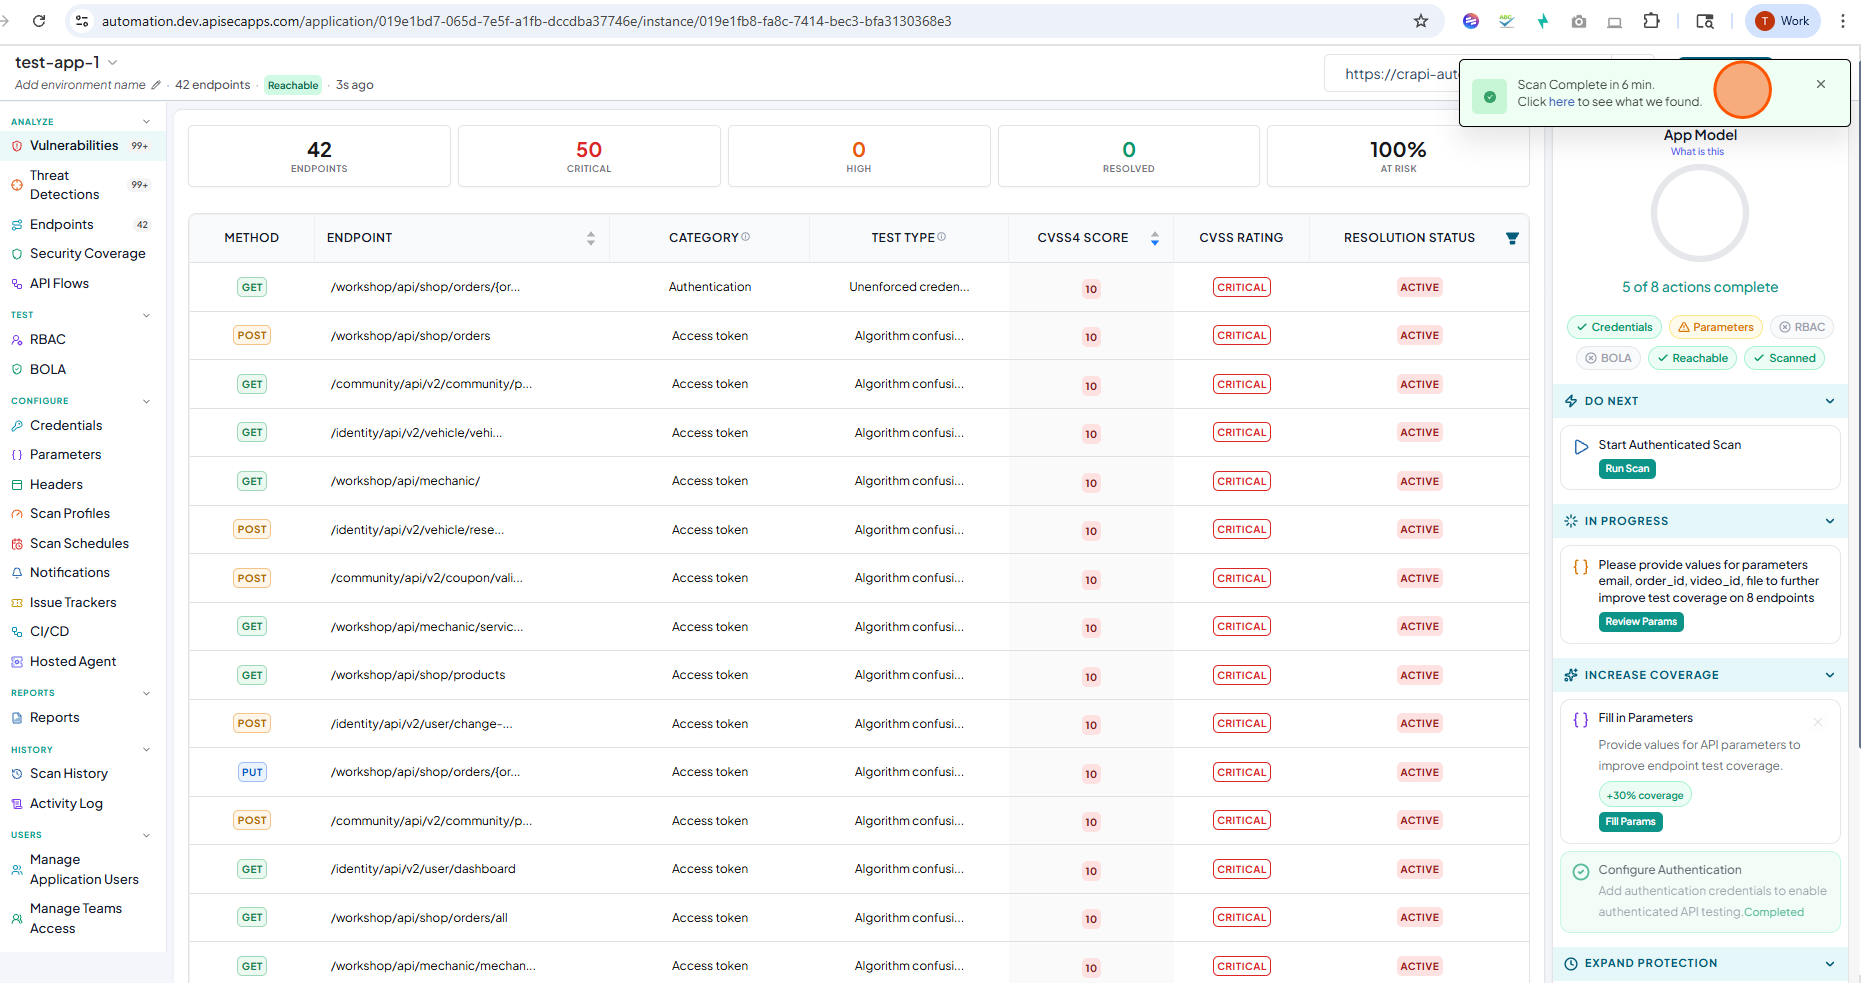This screenshot has width=1861, height=983.
Task: Collapse the TEST sidebar section
Action: point(147,315)
